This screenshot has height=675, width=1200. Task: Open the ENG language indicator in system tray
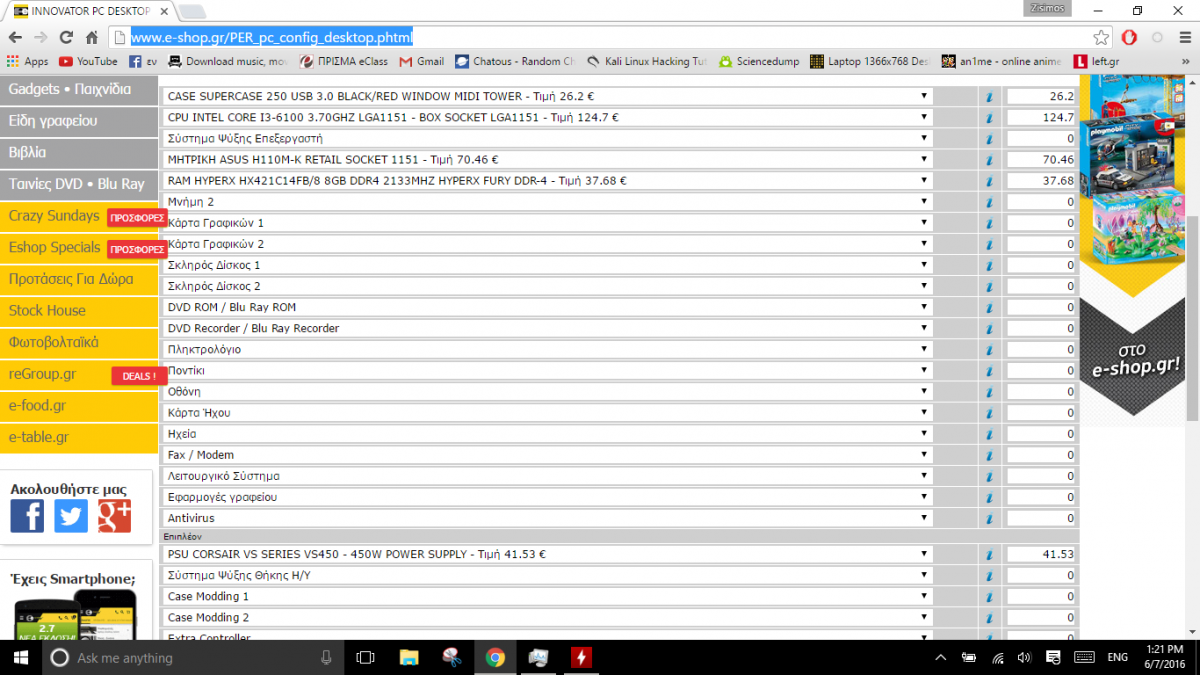[1117, 657]
